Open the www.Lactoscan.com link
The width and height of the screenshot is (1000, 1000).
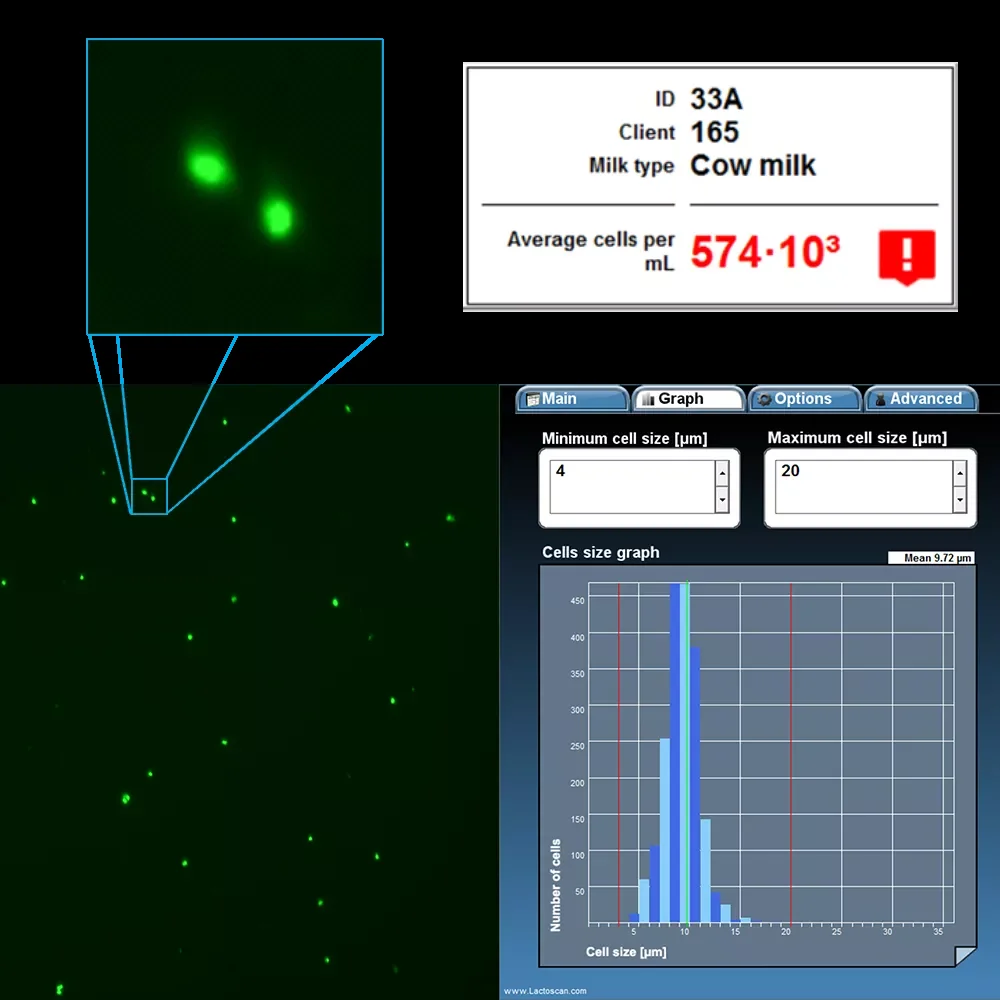[545, 990]
